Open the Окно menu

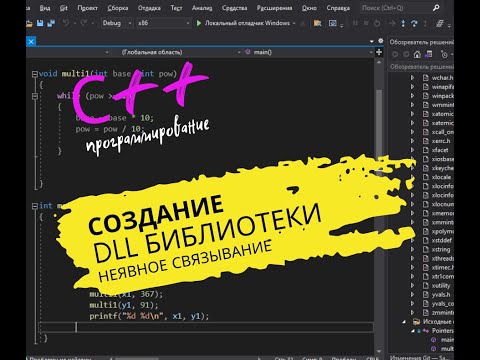click(x=309, y=8)
